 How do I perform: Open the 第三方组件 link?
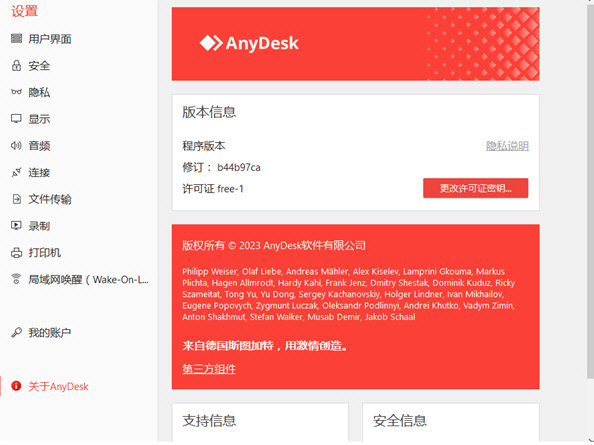point(209,369)
